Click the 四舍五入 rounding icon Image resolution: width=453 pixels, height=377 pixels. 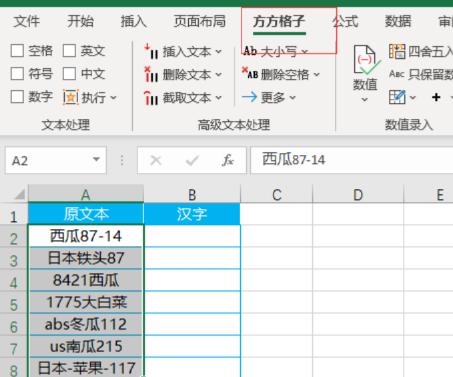397,51
